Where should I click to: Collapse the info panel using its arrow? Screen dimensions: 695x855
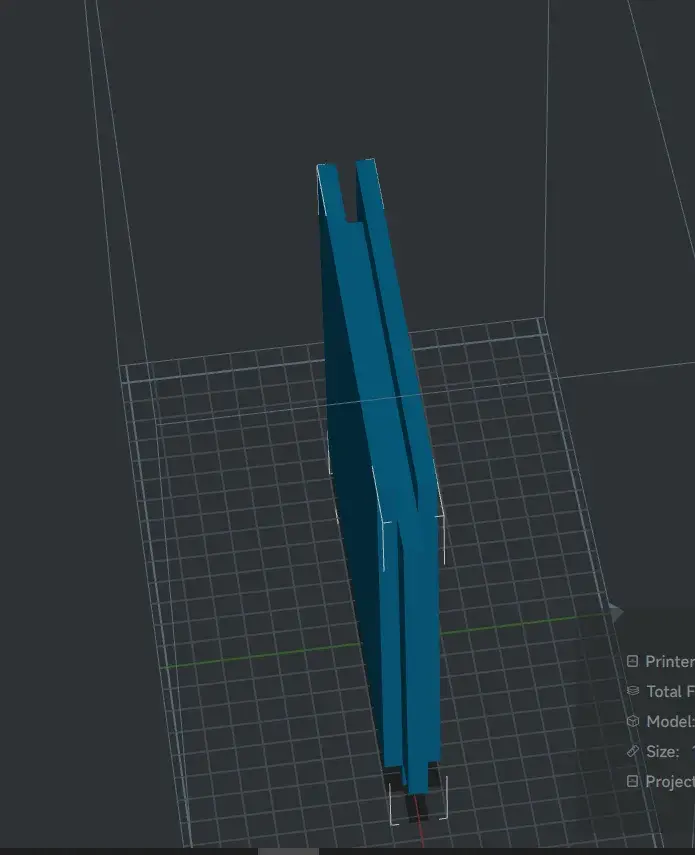tap(617, 613)
